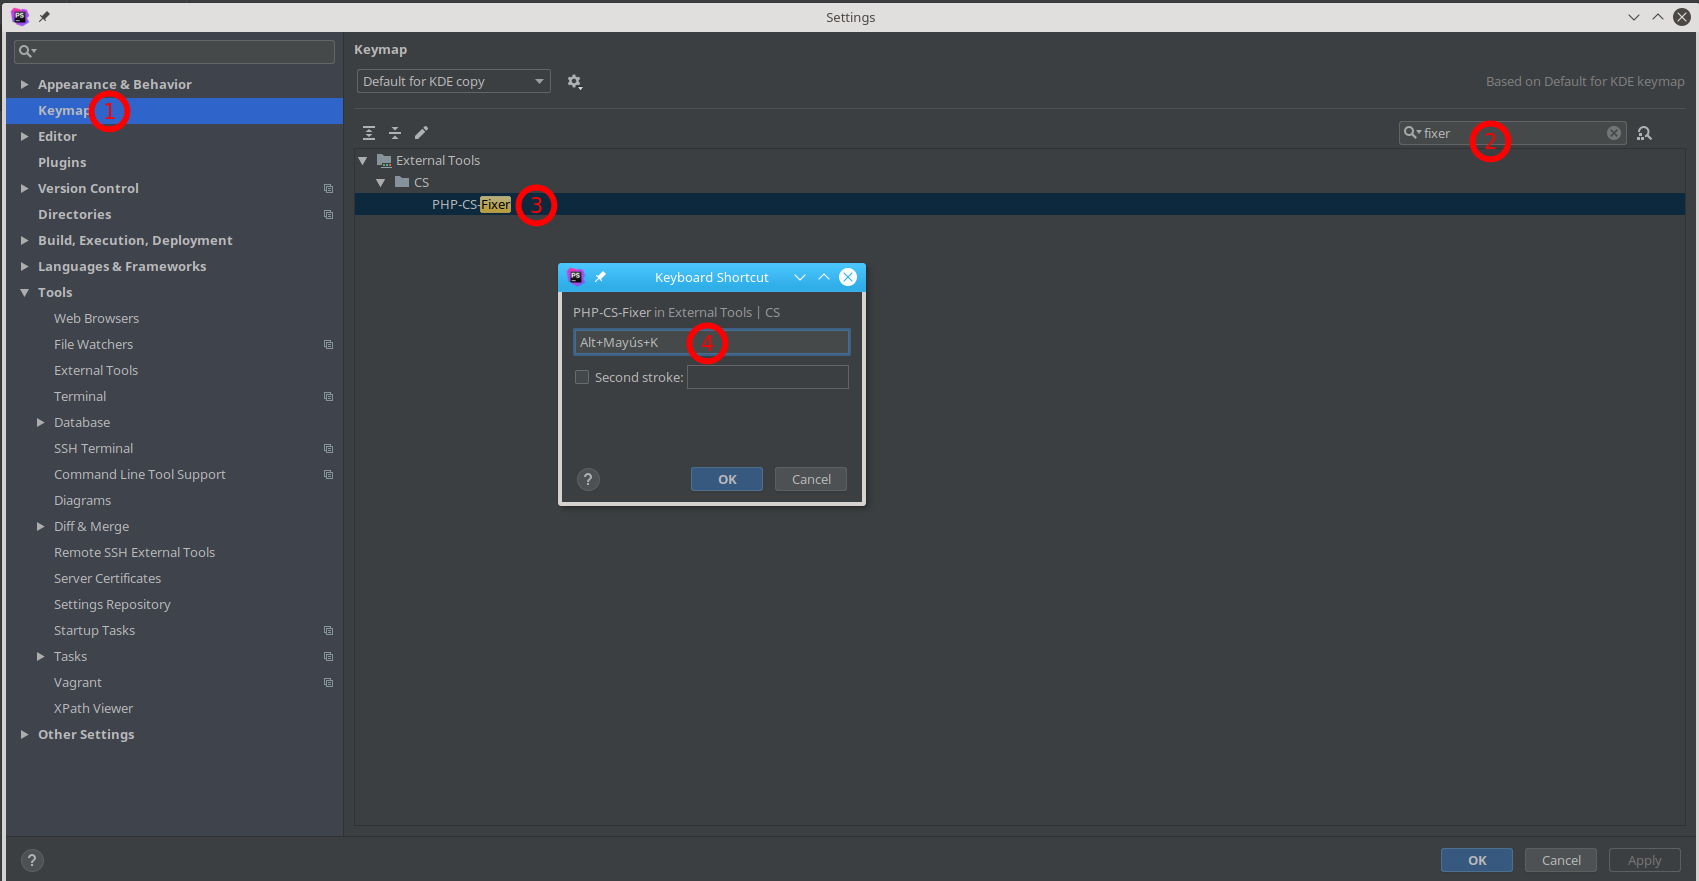Expand Build, Execution, Deployment arrow
1699x881 pixels.
[25, 240]
